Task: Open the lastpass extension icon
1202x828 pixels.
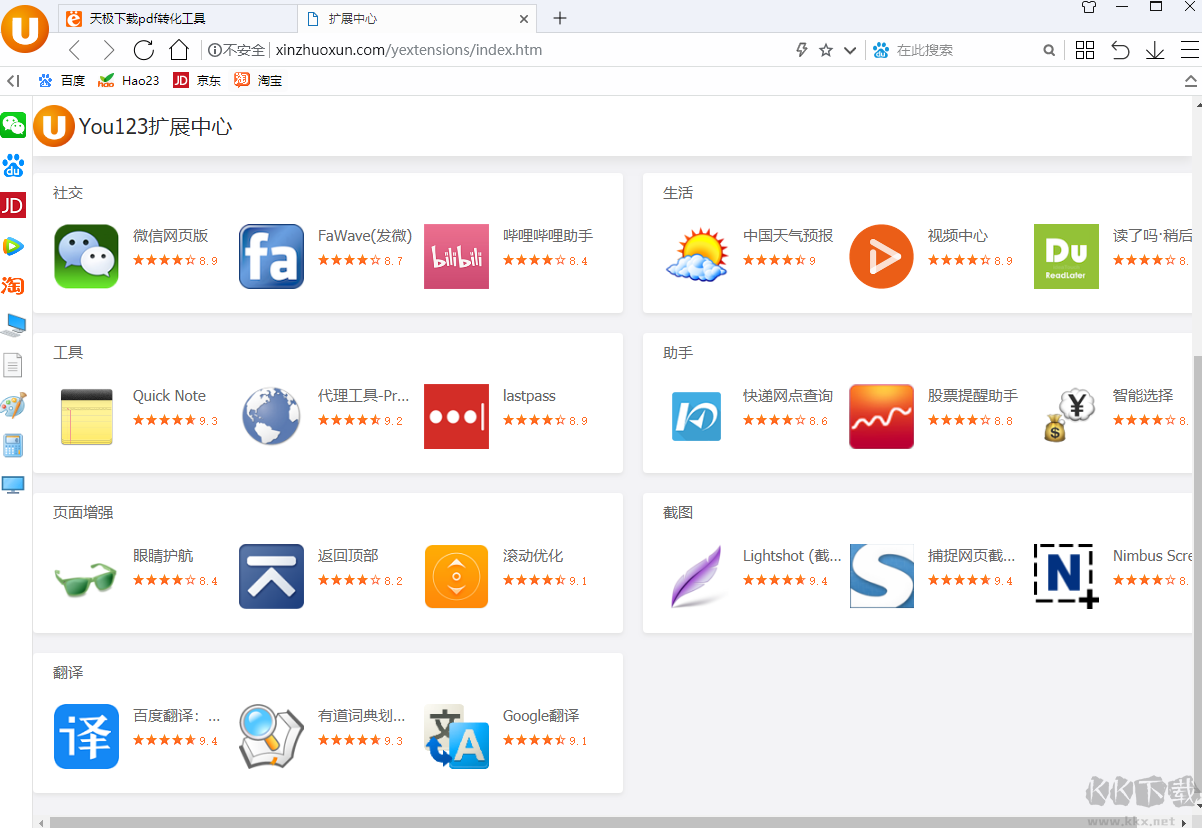Action: pos(456,416)
